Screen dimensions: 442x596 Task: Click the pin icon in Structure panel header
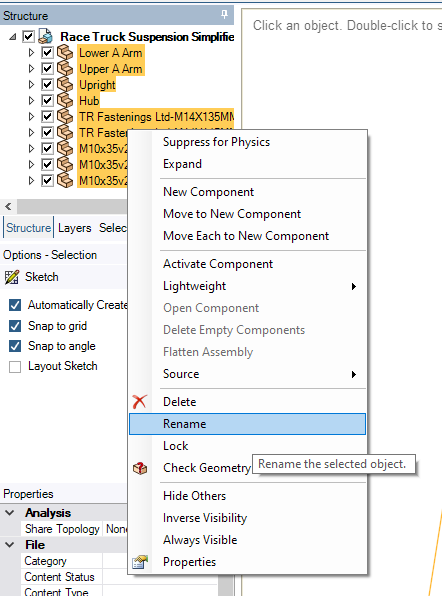[224, 15]
